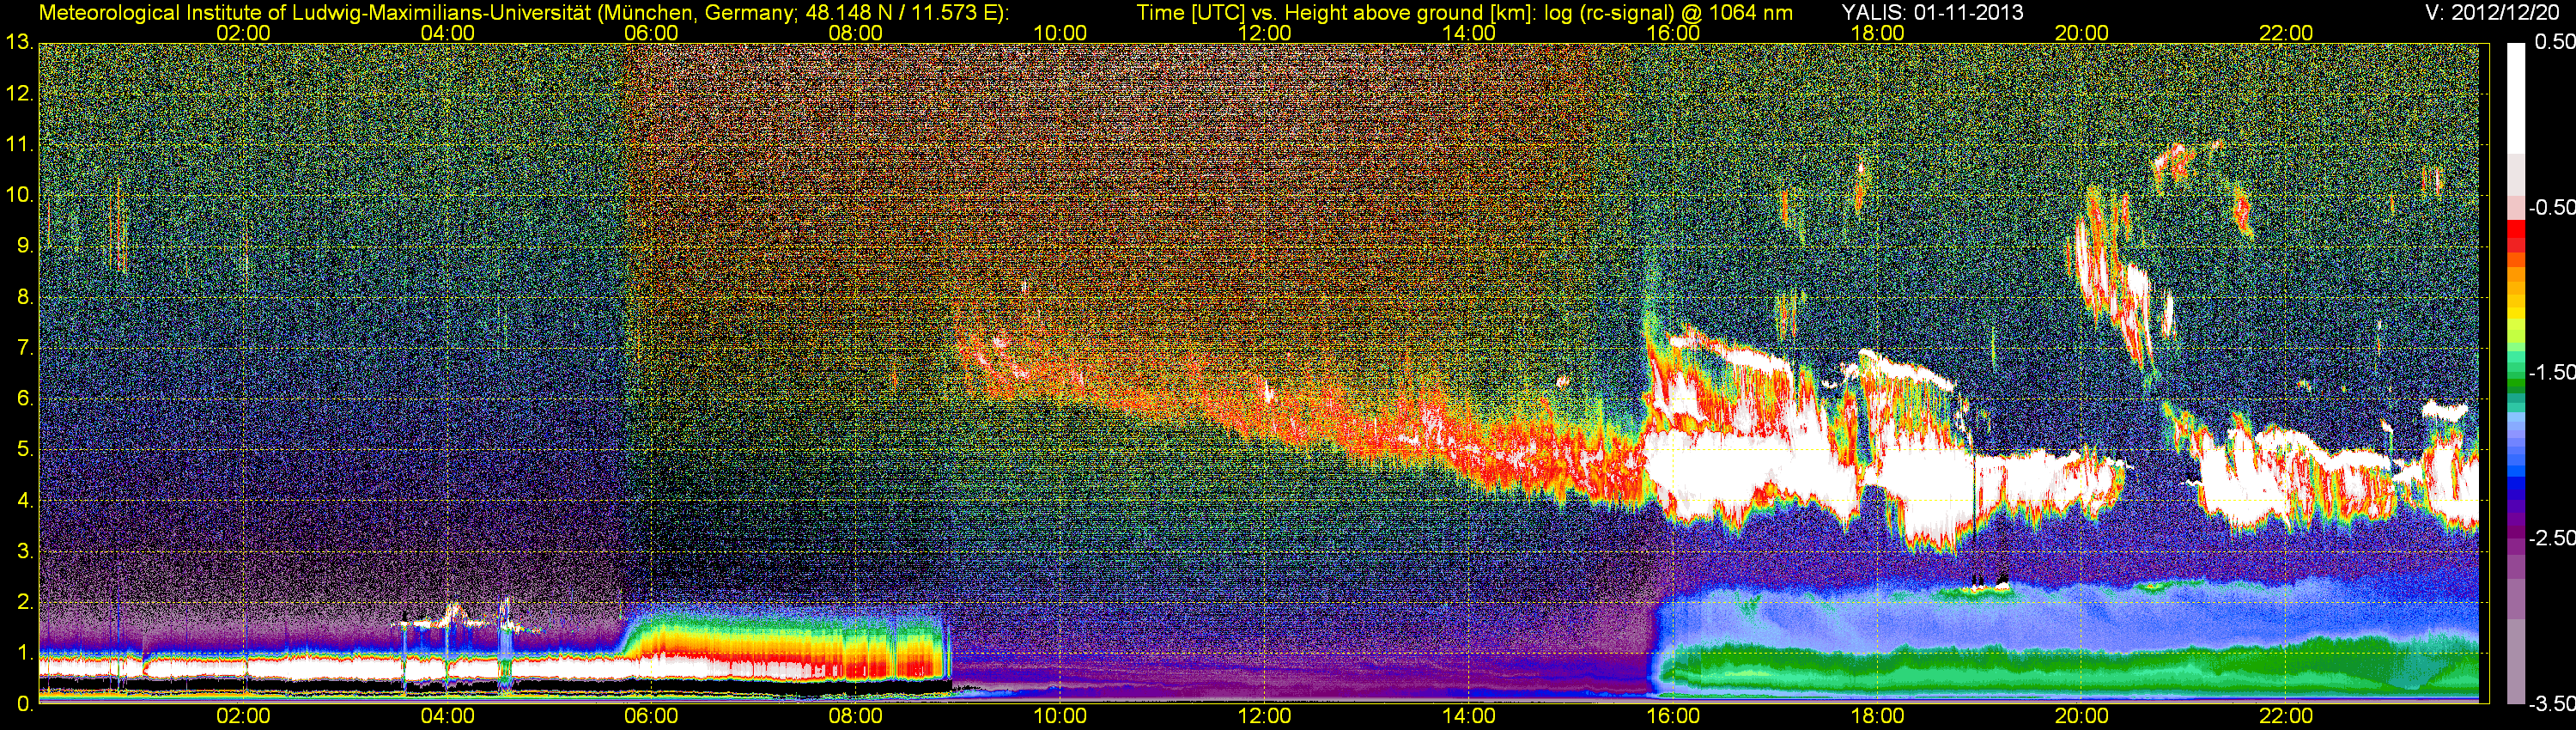The width and height of the screenshot is (2576, 730).
Task: Click the Meteorological Institute of Ludwig-Maximilians-Universität title text
Action: coord(523,13)
